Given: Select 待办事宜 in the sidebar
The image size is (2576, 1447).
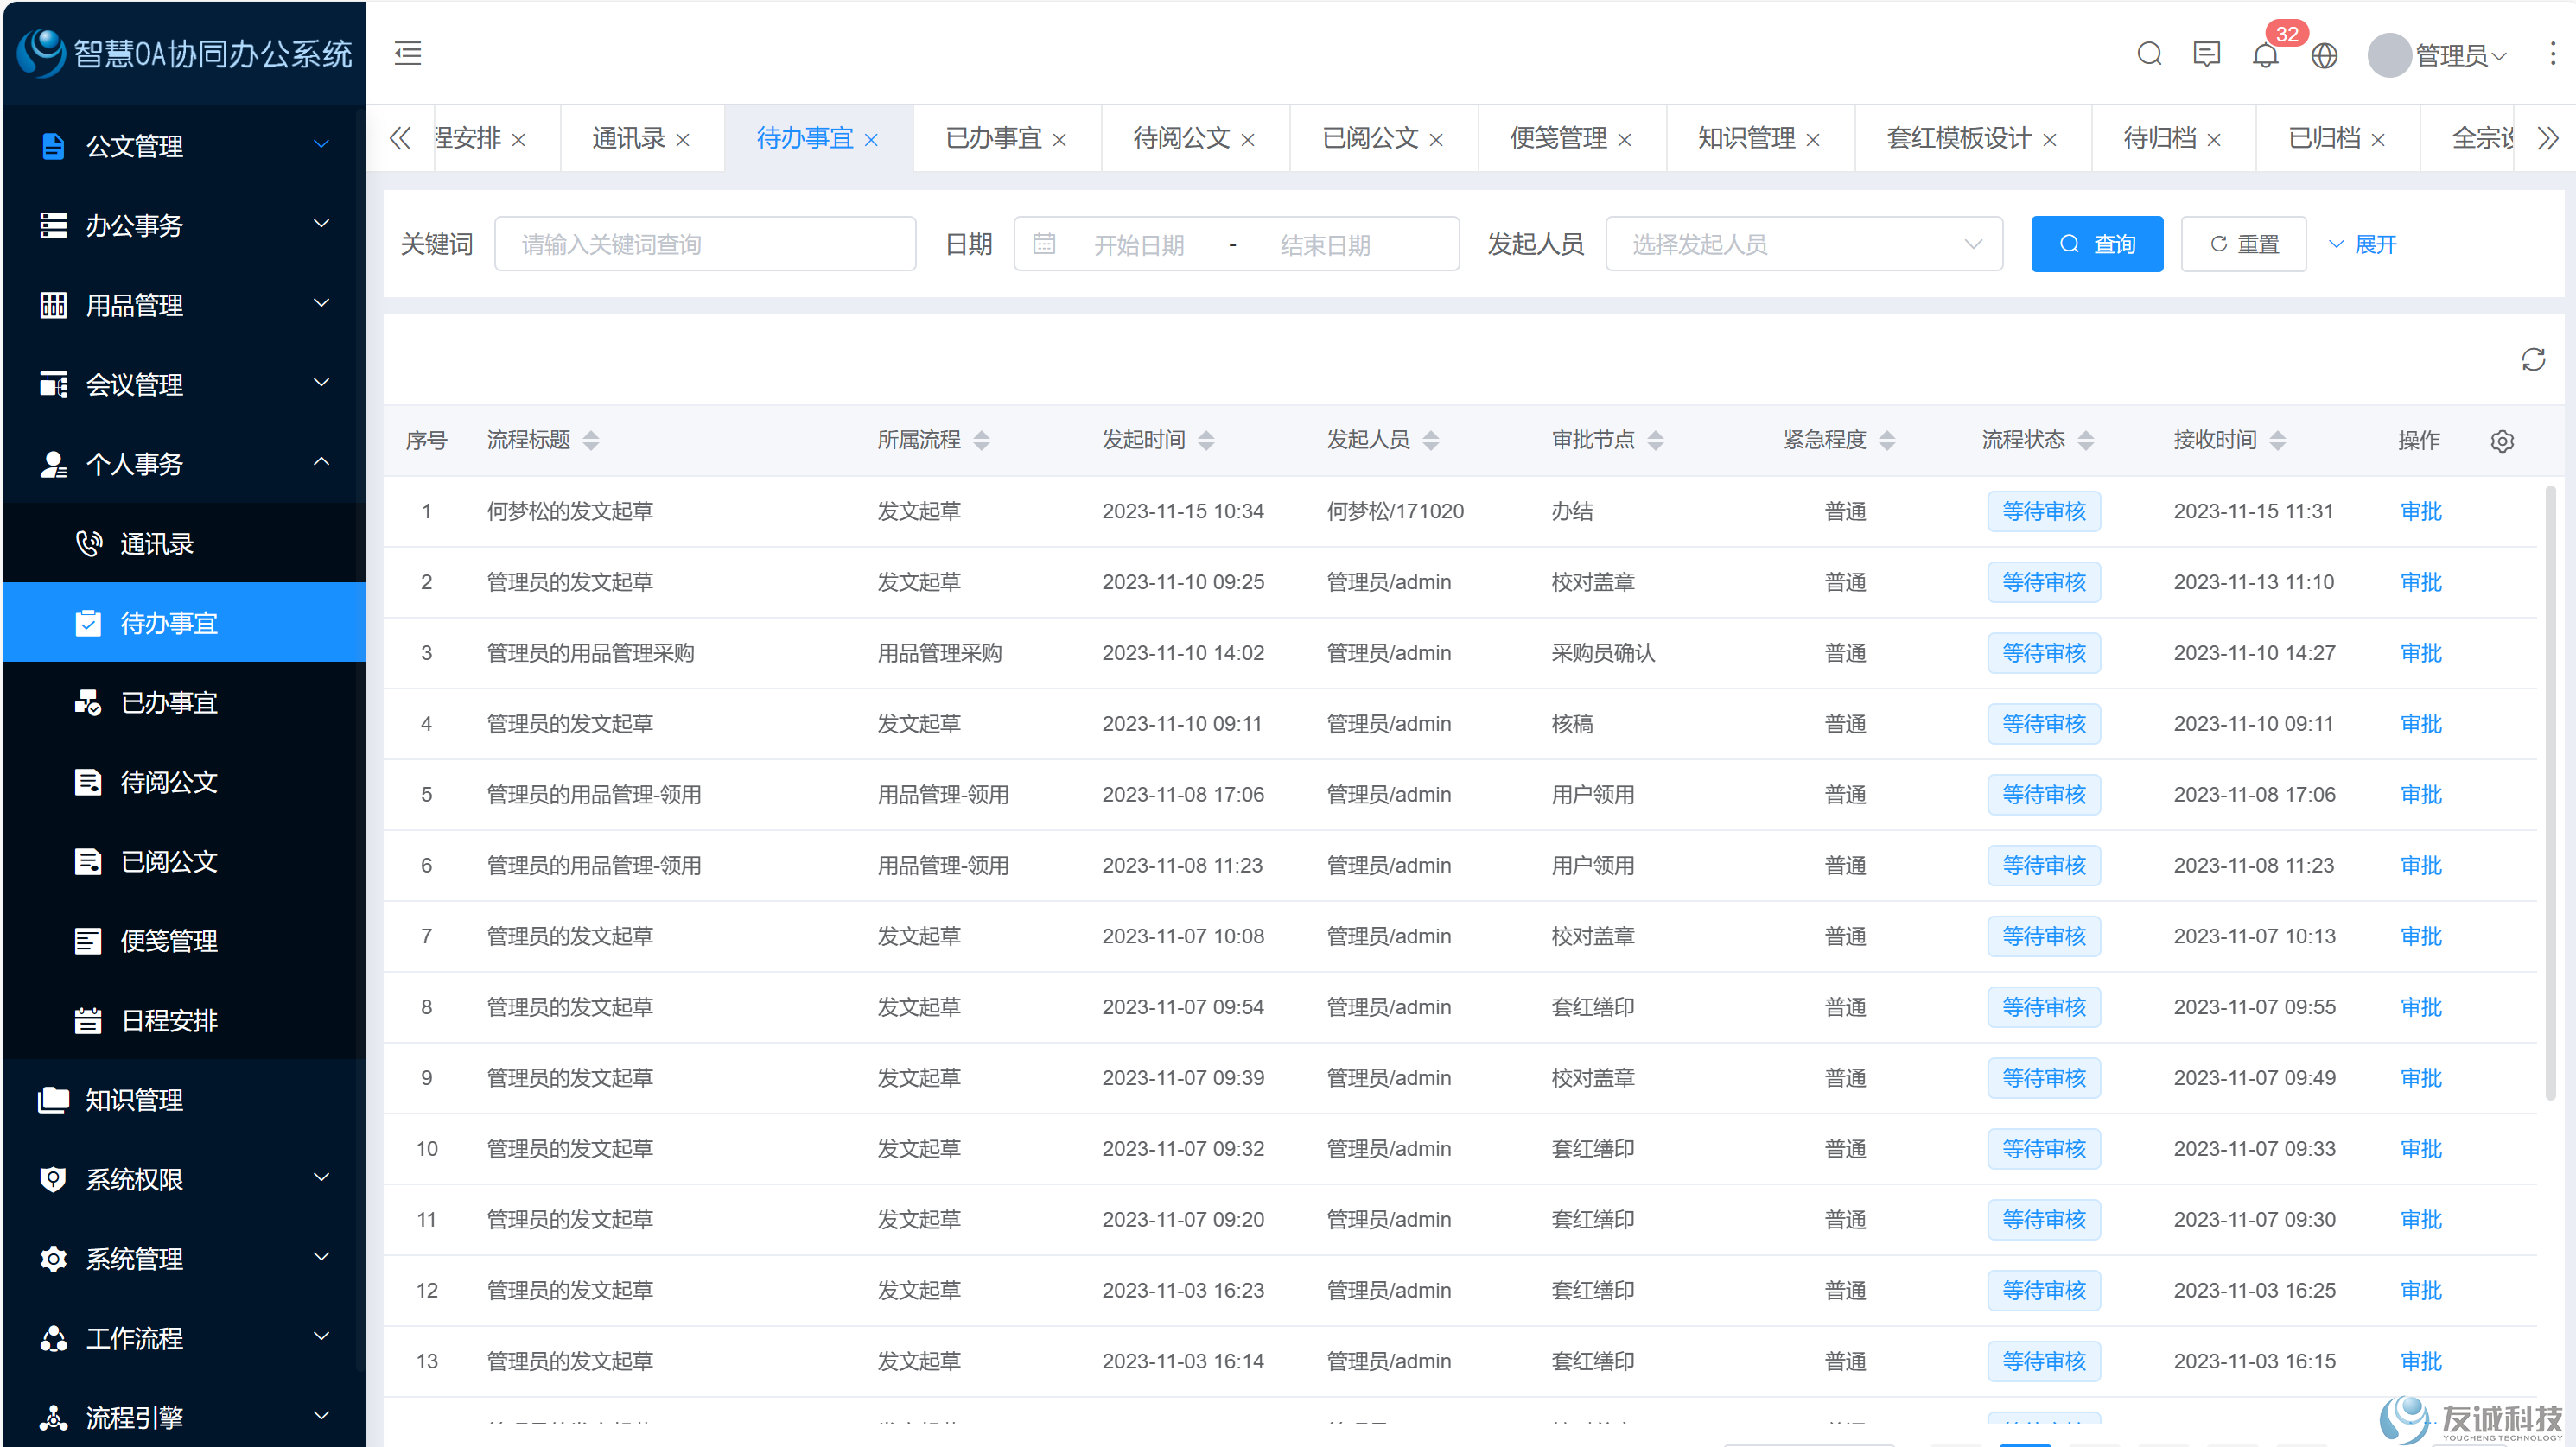Looking at the screenshot, I should click(x=185, y=623).
